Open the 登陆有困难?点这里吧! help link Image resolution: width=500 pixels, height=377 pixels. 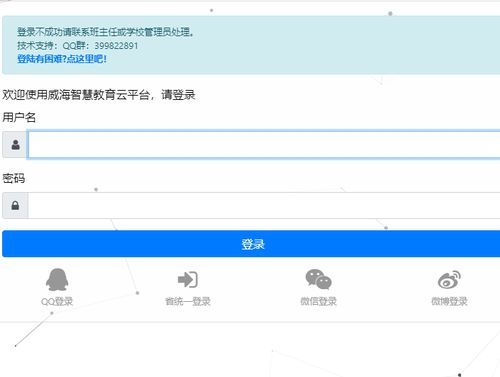coord(62,59)
